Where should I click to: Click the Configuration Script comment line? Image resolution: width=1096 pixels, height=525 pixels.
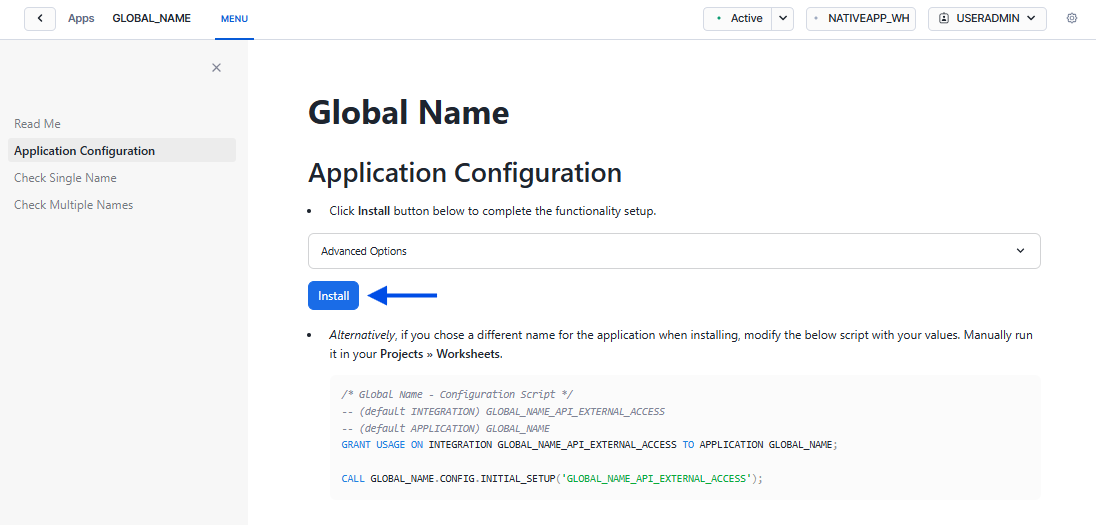[457, 395]
